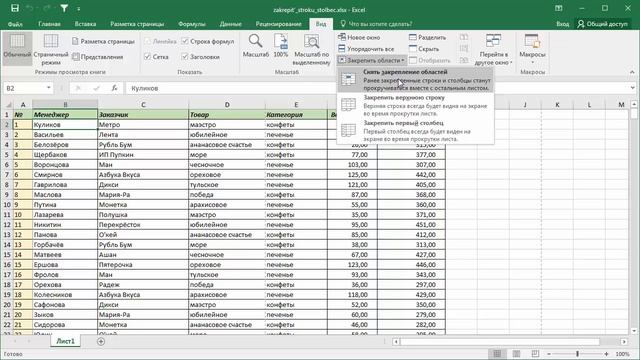This screenshot has height=360, width=640.
Task: Switch to the Разметка страницы tab
Action: 137,24
